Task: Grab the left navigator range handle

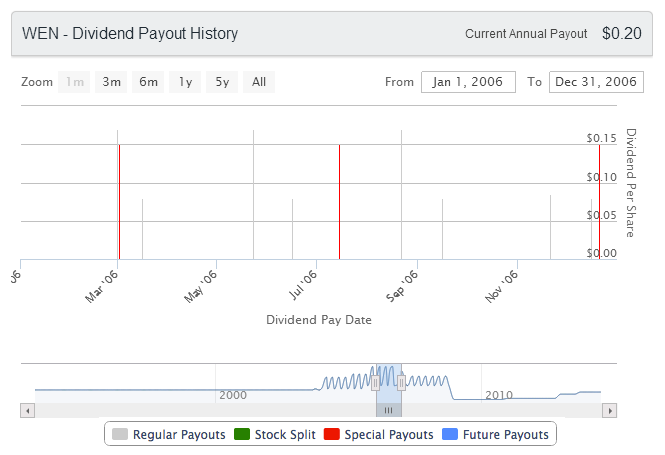Action: tap(375, 383)
